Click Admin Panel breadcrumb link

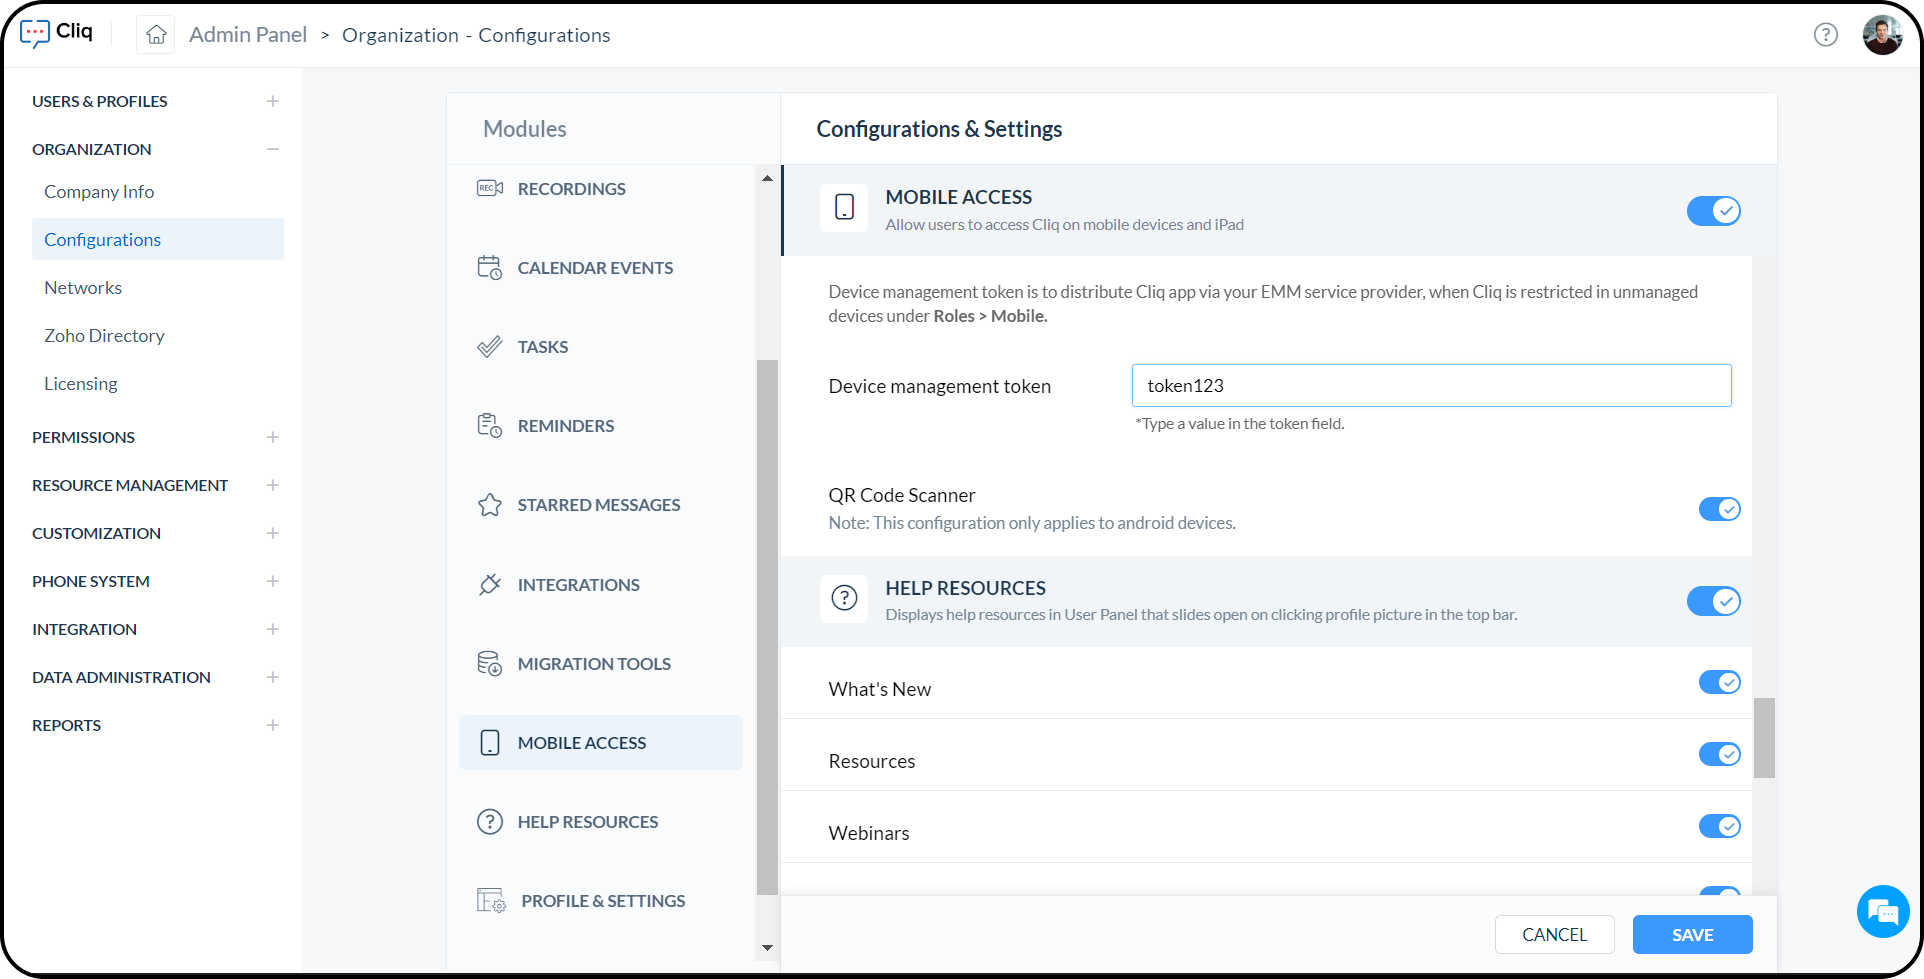248,35
